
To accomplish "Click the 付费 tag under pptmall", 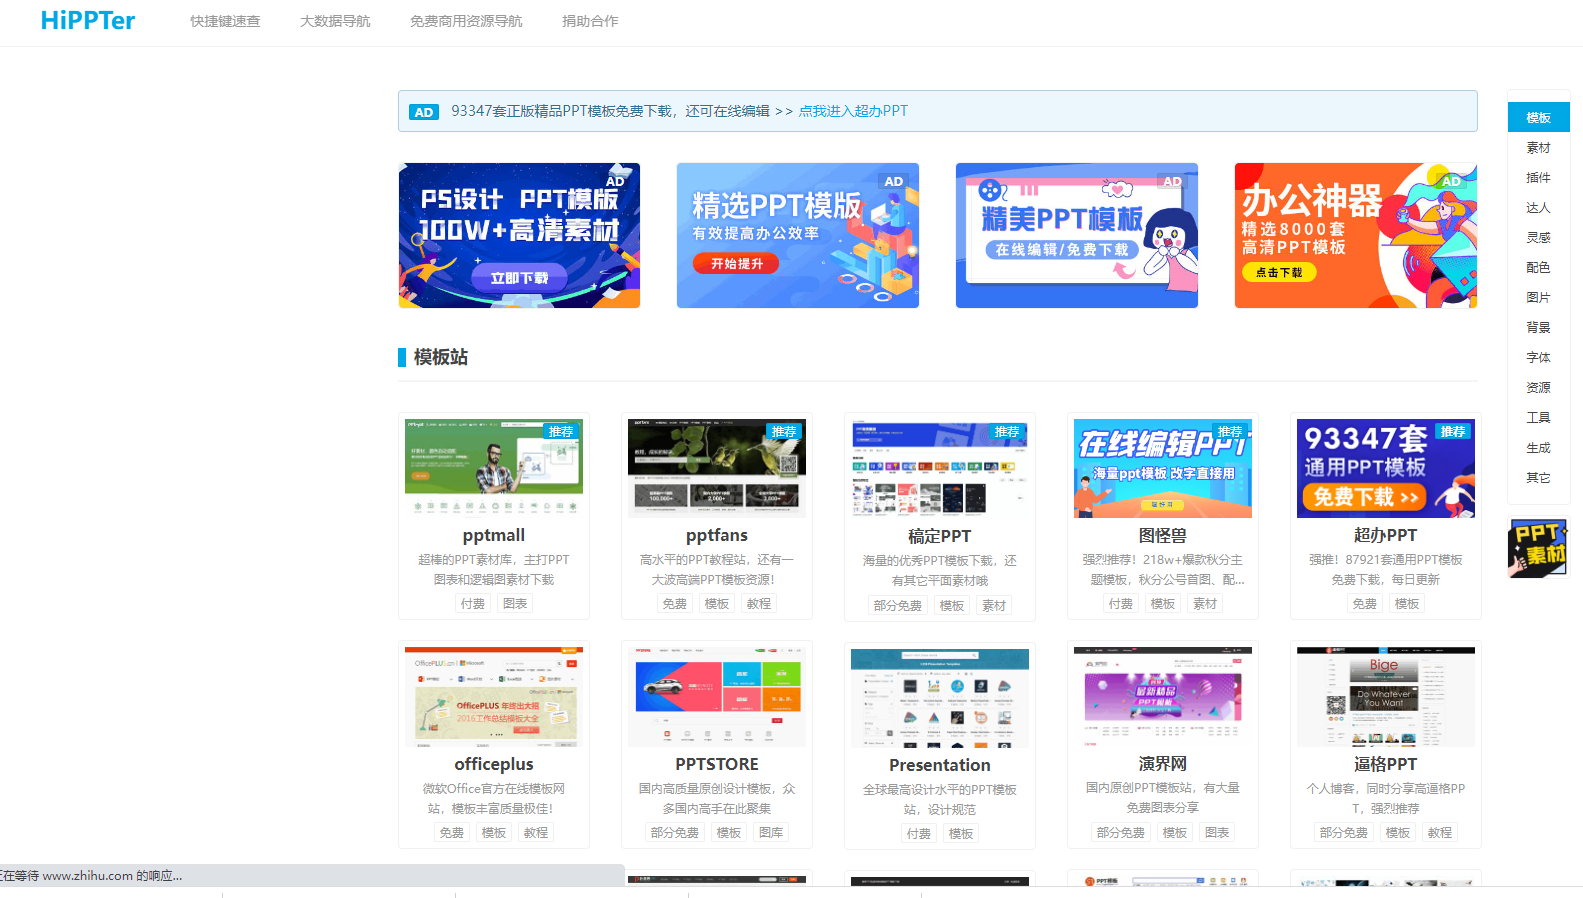I will pyautogui.click(x=473, y=604).
